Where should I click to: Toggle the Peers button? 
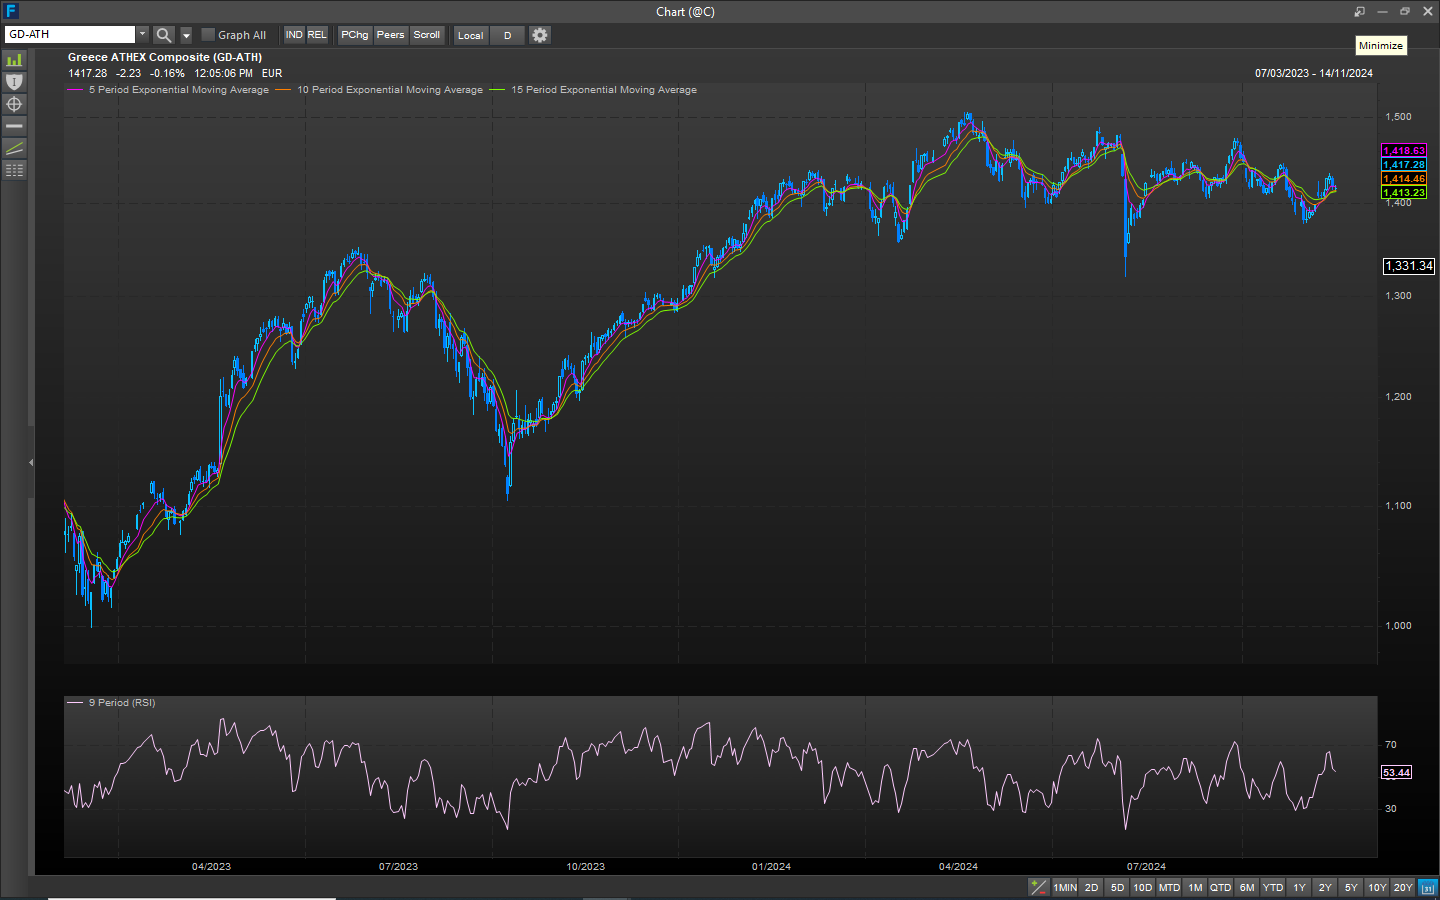pos(391,35)
